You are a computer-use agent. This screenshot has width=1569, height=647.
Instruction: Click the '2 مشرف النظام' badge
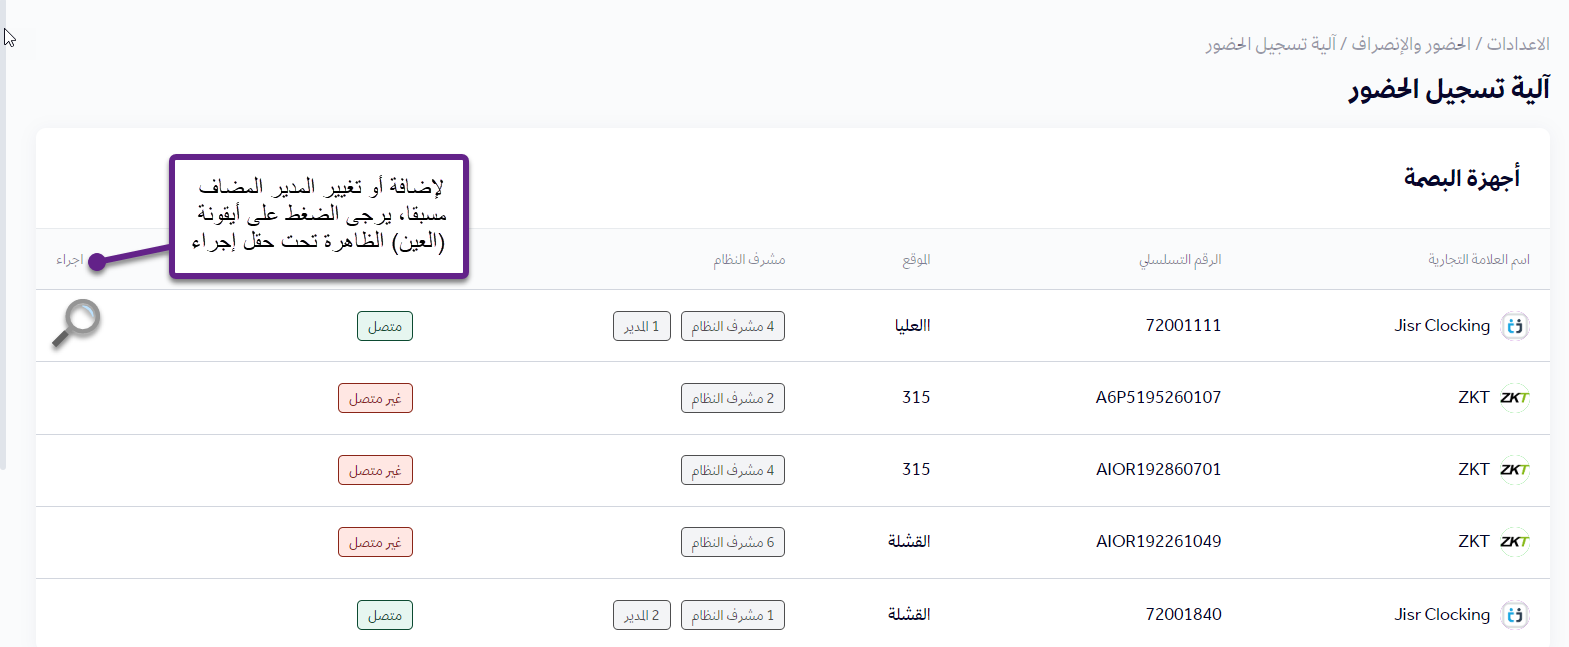point(733,398)
